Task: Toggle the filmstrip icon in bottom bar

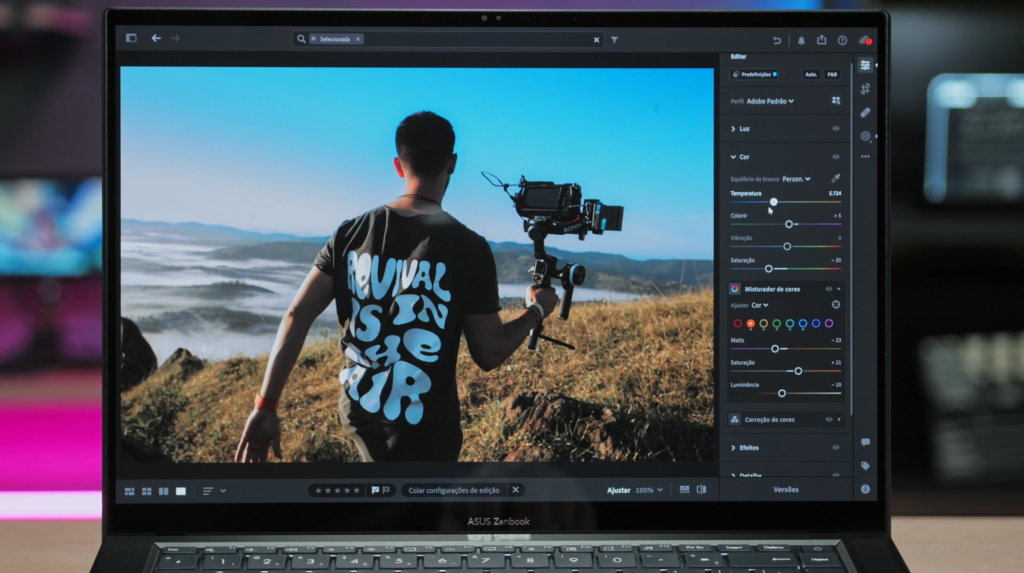Action: coord(684,489)
